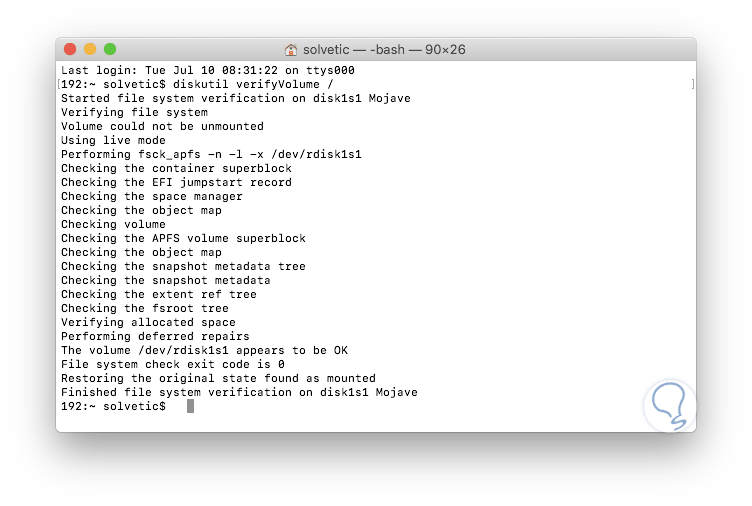Maximize Terminal using the green button
Viewport: 752px width, 506px height.
[110, 49]
